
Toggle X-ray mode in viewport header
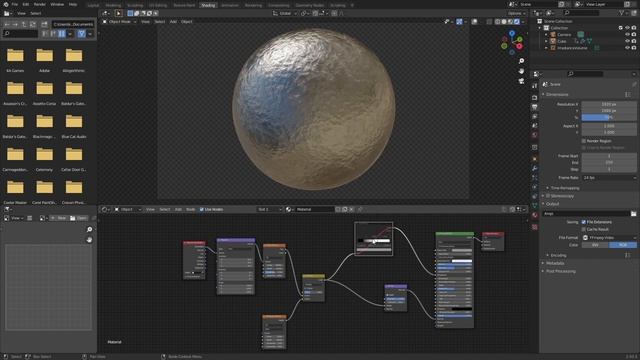(x=489, y=22)
